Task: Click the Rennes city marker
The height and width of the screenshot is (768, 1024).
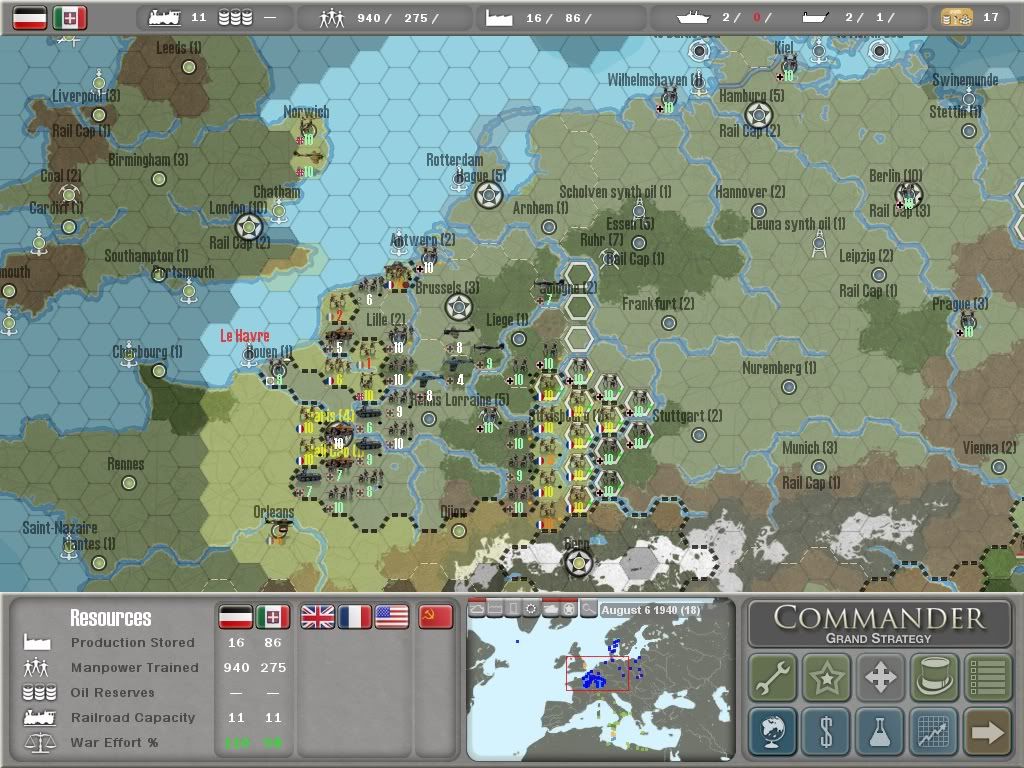Action: [129, 483]
